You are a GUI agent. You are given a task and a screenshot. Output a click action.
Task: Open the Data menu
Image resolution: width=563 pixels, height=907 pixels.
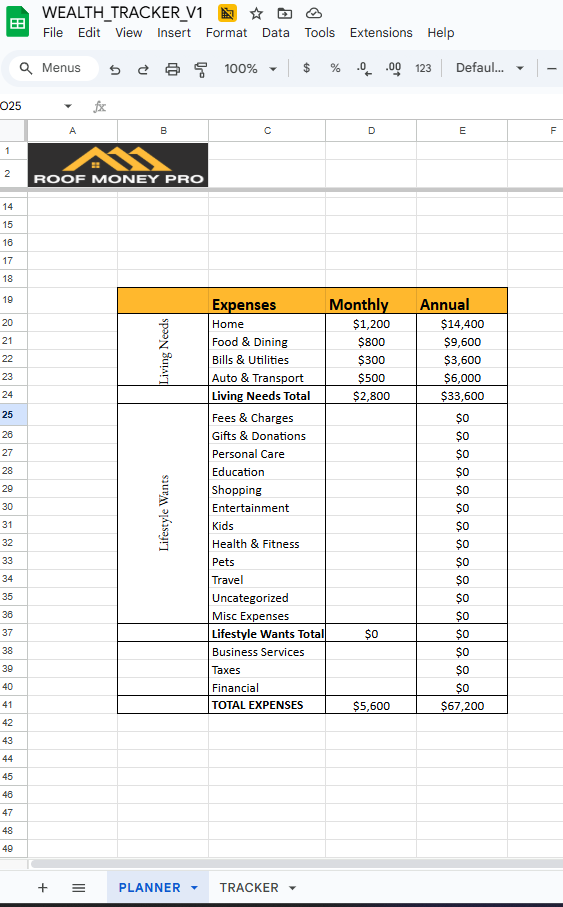pos(275,33)
